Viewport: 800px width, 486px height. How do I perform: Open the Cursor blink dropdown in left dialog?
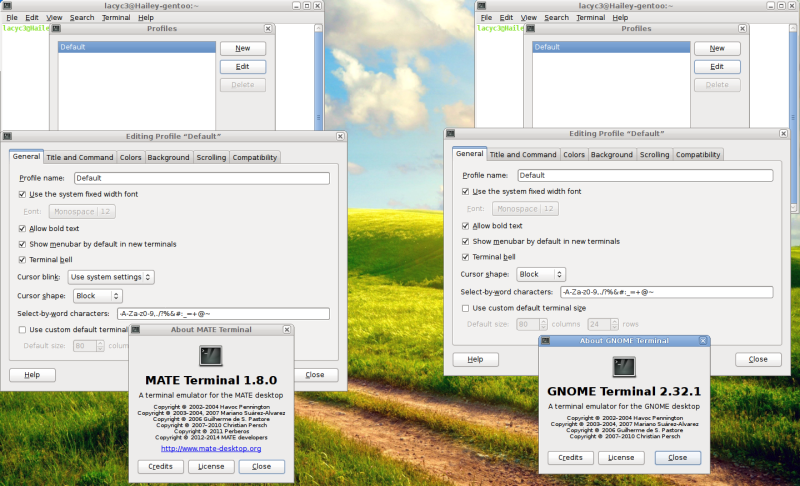111,277
